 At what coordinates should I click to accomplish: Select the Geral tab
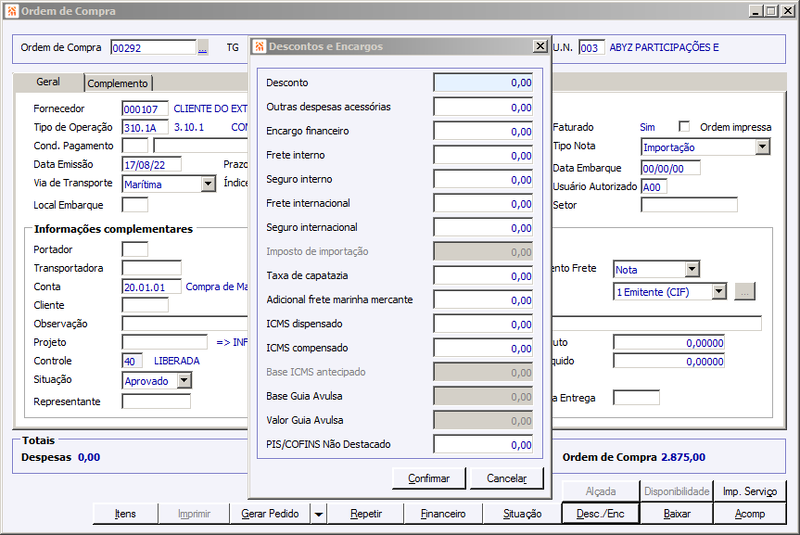coord(48,82)
